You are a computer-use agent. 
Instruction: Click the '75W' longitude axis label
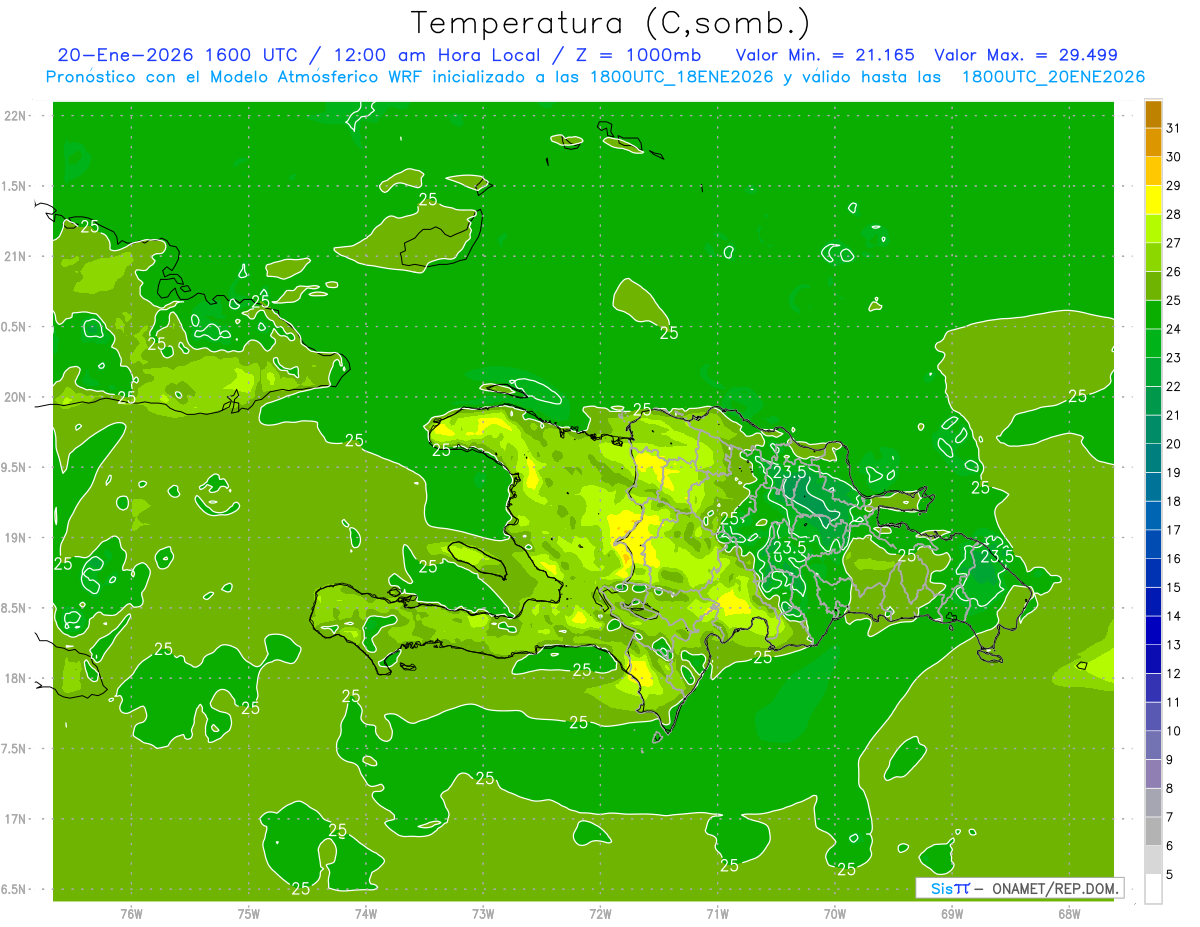tap(248, 914)
